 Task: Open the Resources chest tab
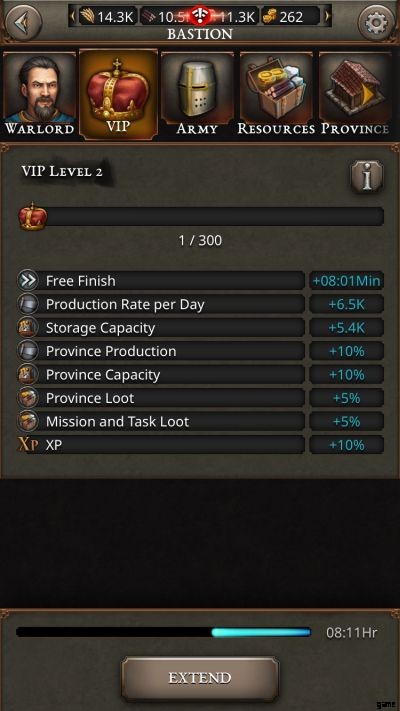(276, 94)
